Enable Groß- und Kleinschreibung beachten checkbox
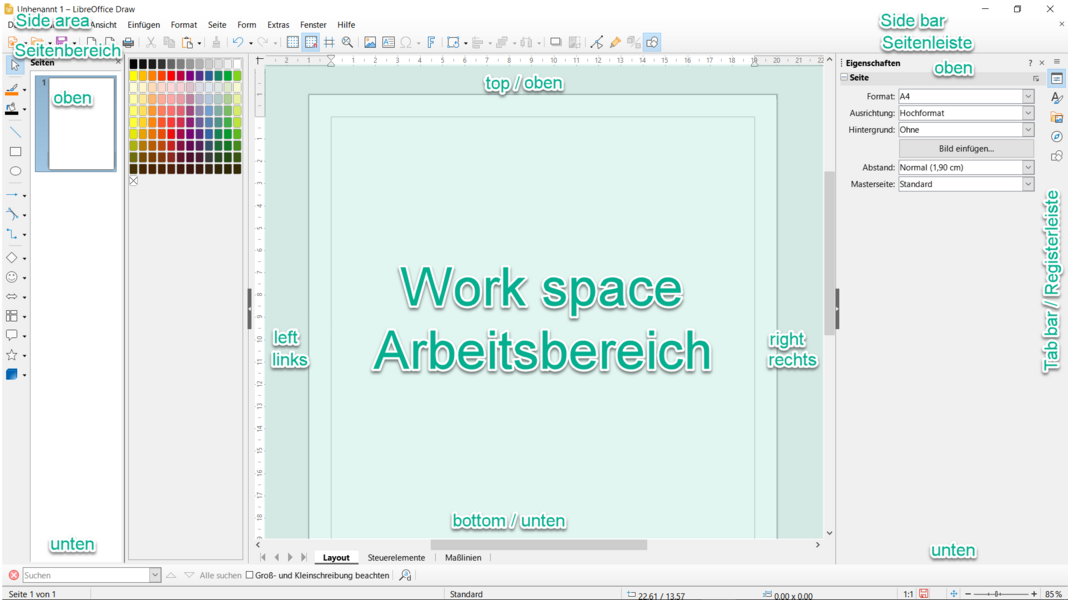 (250, 575)
